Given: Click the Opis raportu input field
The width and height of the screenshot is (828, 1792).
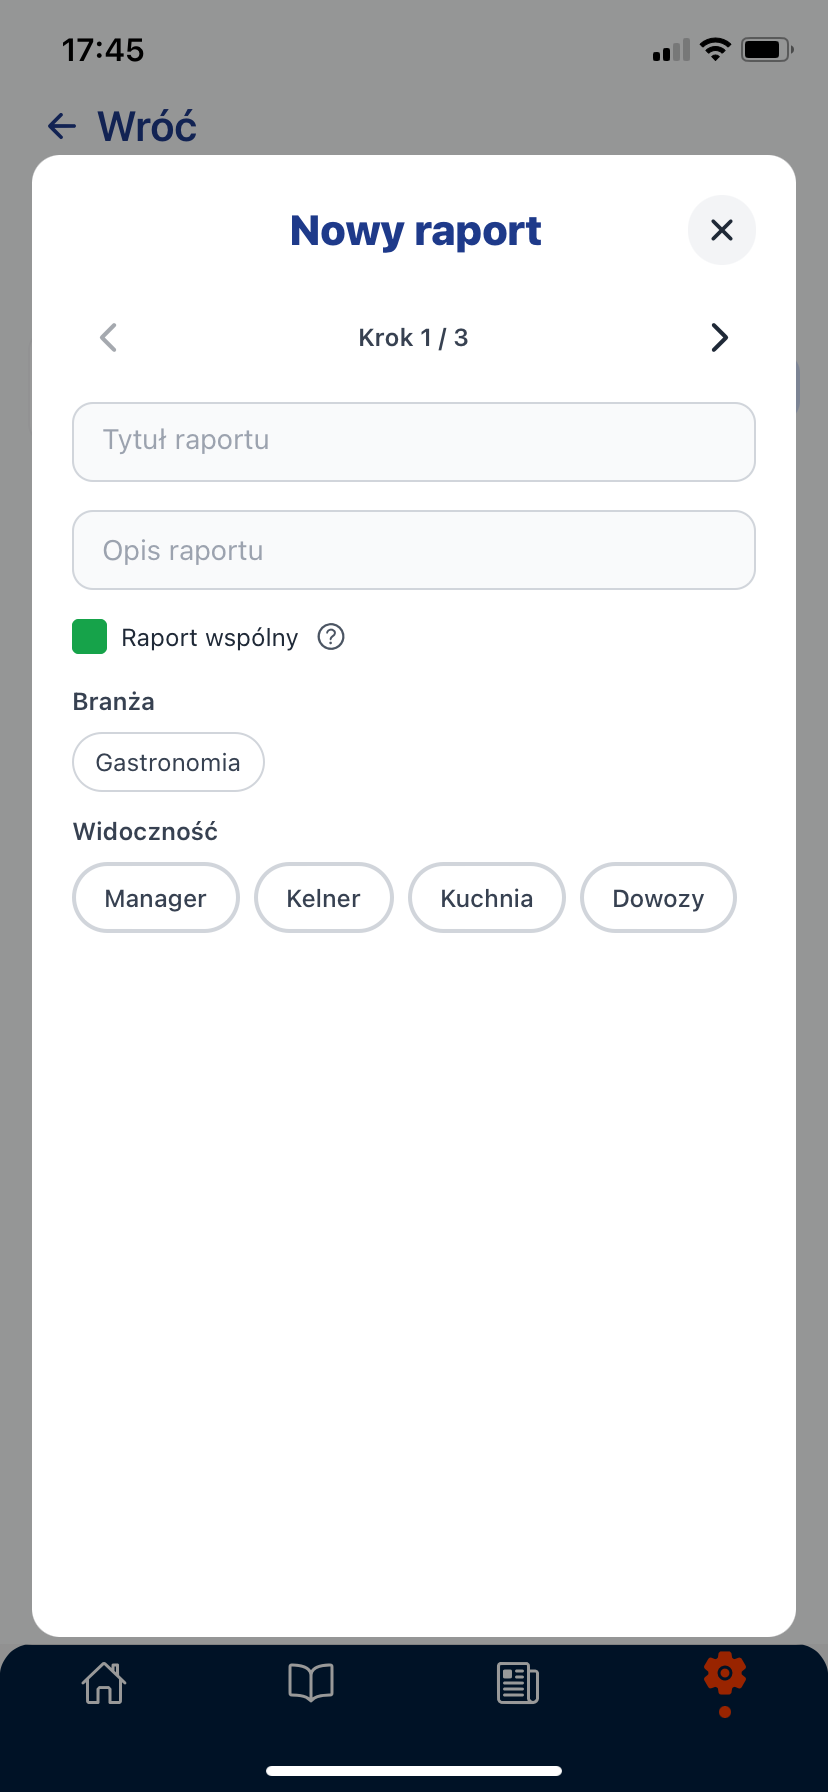Looking at the screenshot, I should 414,550.
